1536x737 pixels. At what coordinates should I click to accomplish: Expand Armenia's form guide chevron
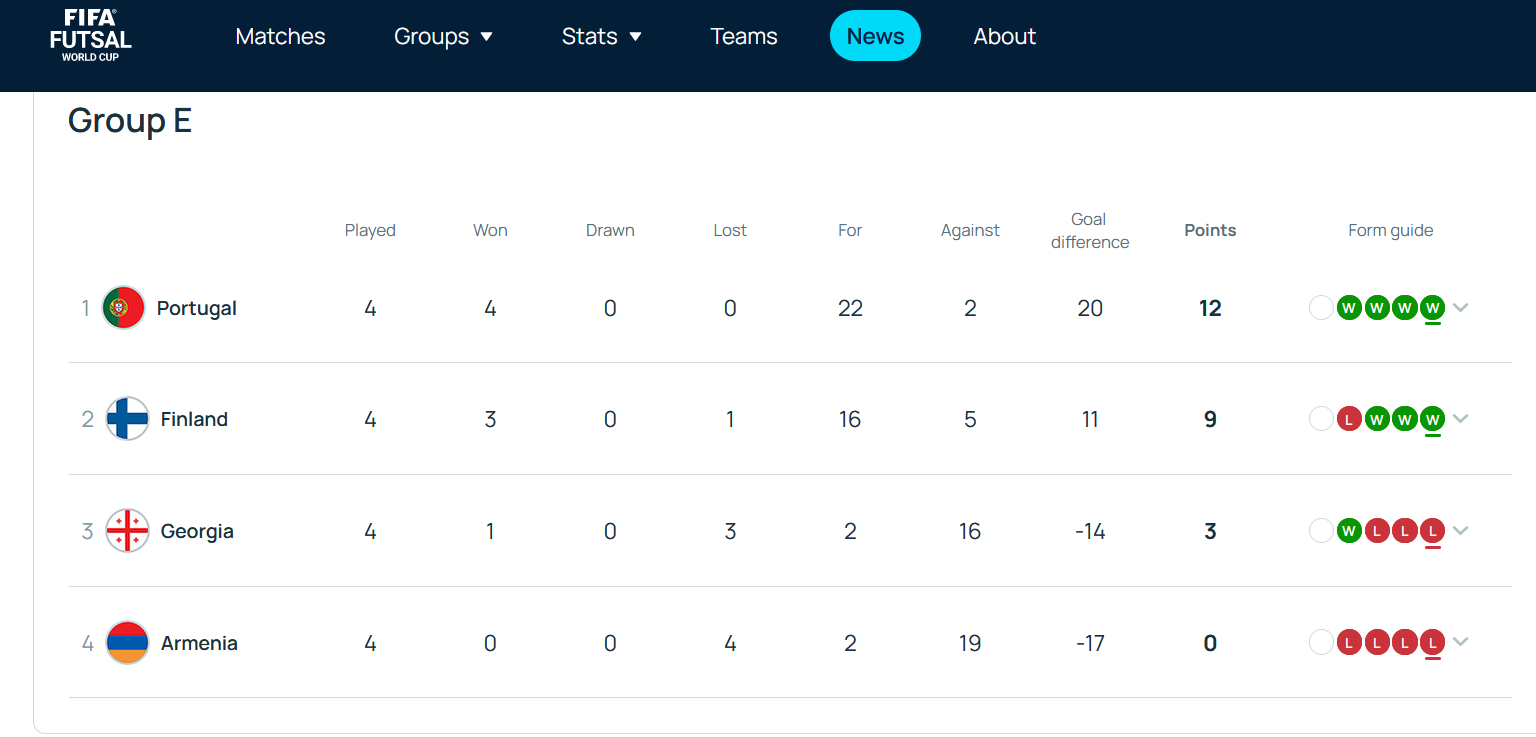click(x=1461, y=643)
